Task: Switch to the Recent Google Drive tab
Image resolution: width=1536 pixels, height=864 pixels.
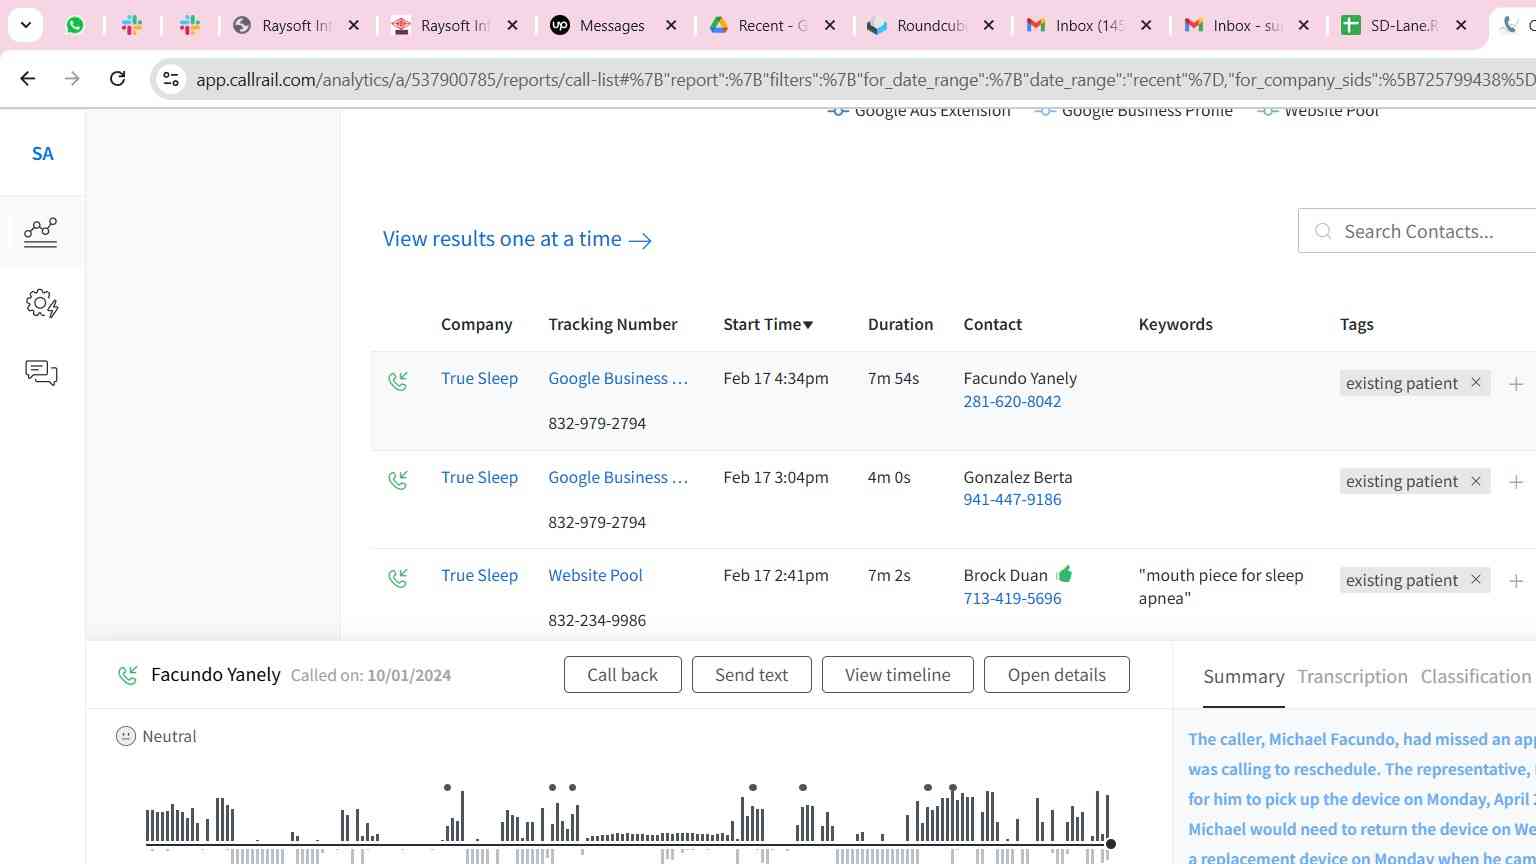Action: pos(772,26)
